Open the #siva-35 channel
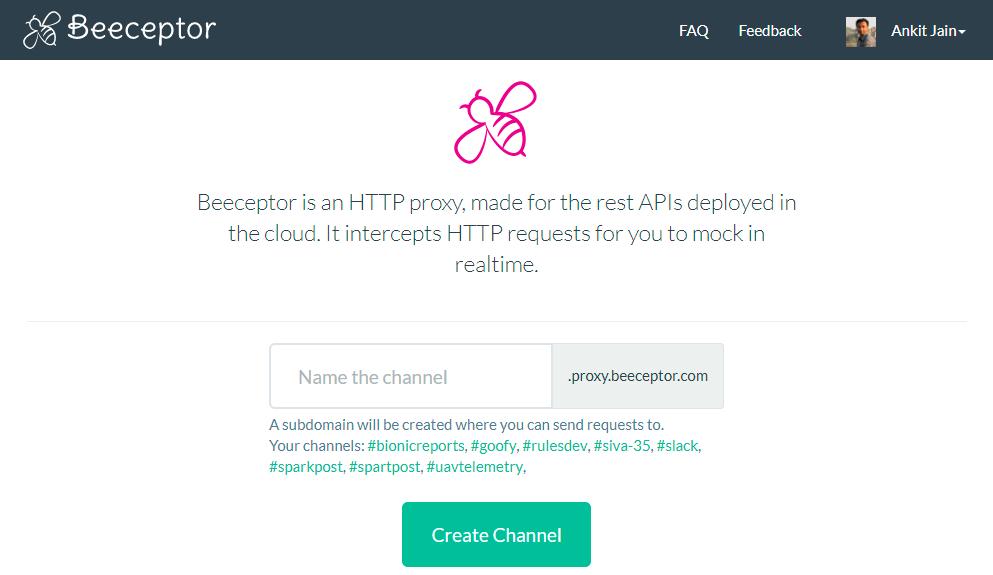This screenshot has height=575, width=993. pyautogui.click(x=622, y=446)
